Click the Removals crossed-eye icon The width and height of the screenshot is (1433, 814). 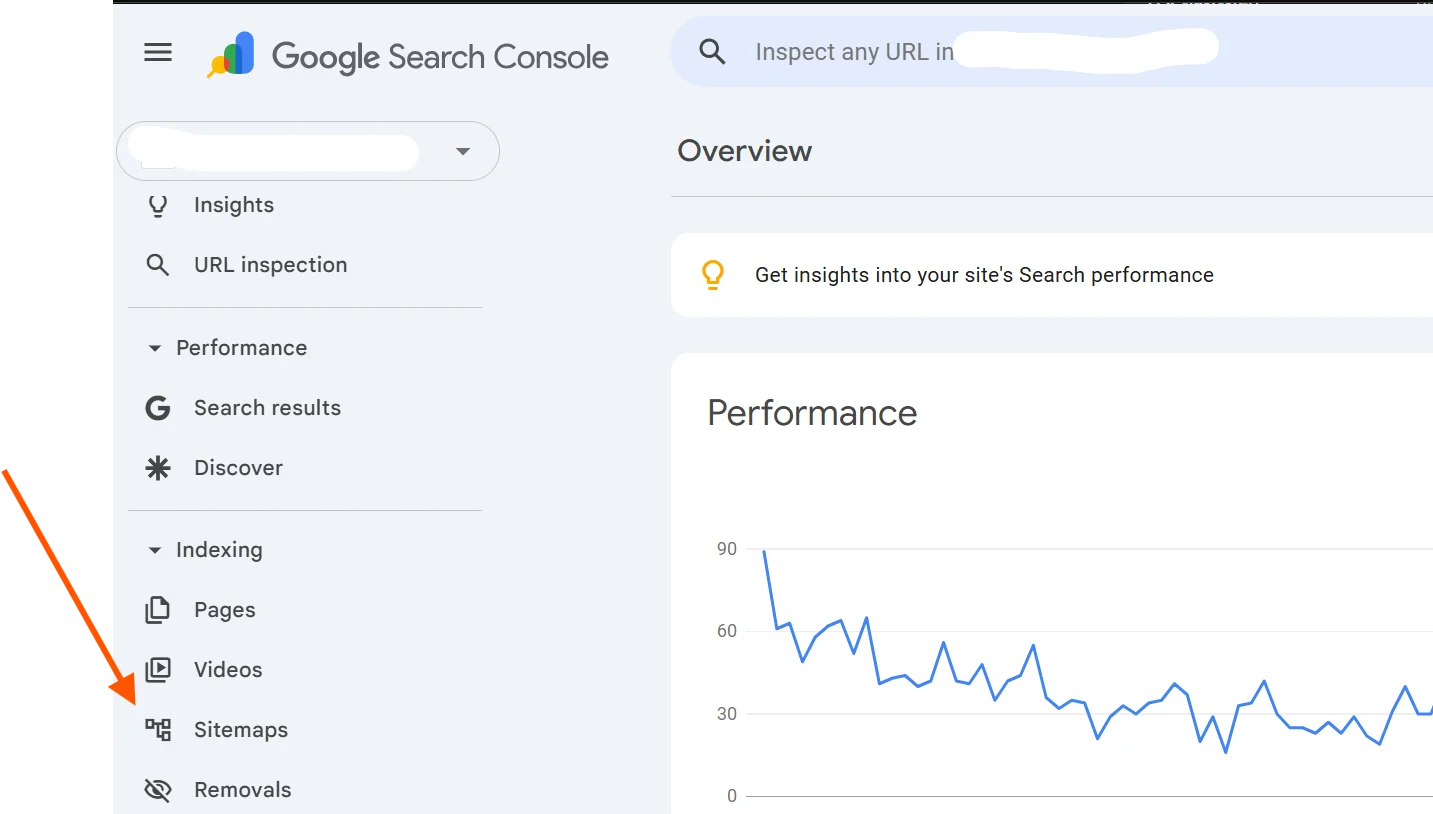tap(157, 790)
